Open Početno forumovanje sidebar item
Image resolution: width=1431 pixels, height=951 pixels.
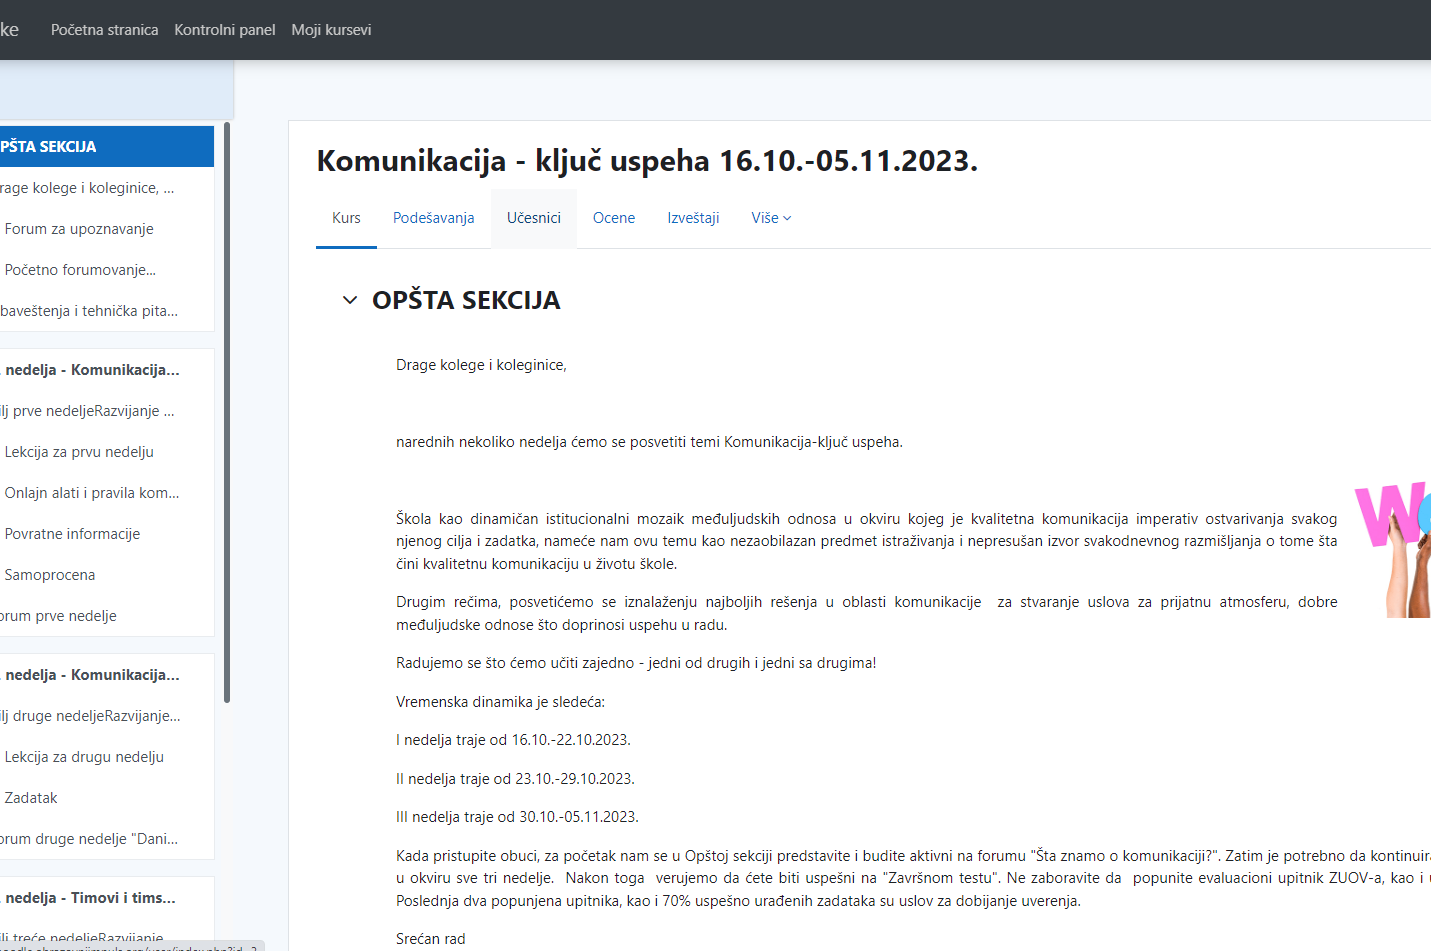point(80,270)
